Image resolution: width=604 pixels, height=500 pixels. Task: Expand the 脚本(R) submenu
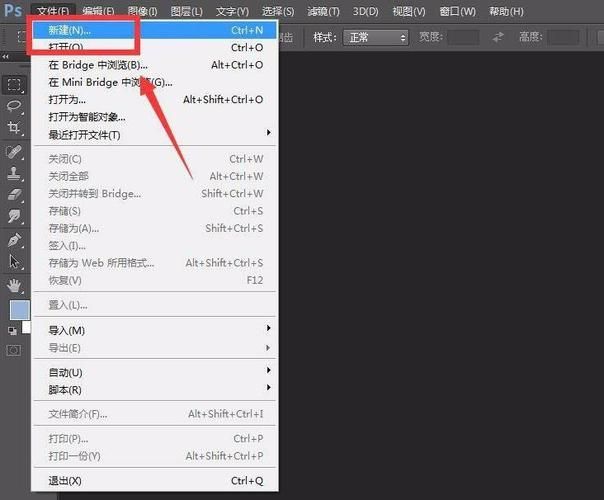[155, 390]
